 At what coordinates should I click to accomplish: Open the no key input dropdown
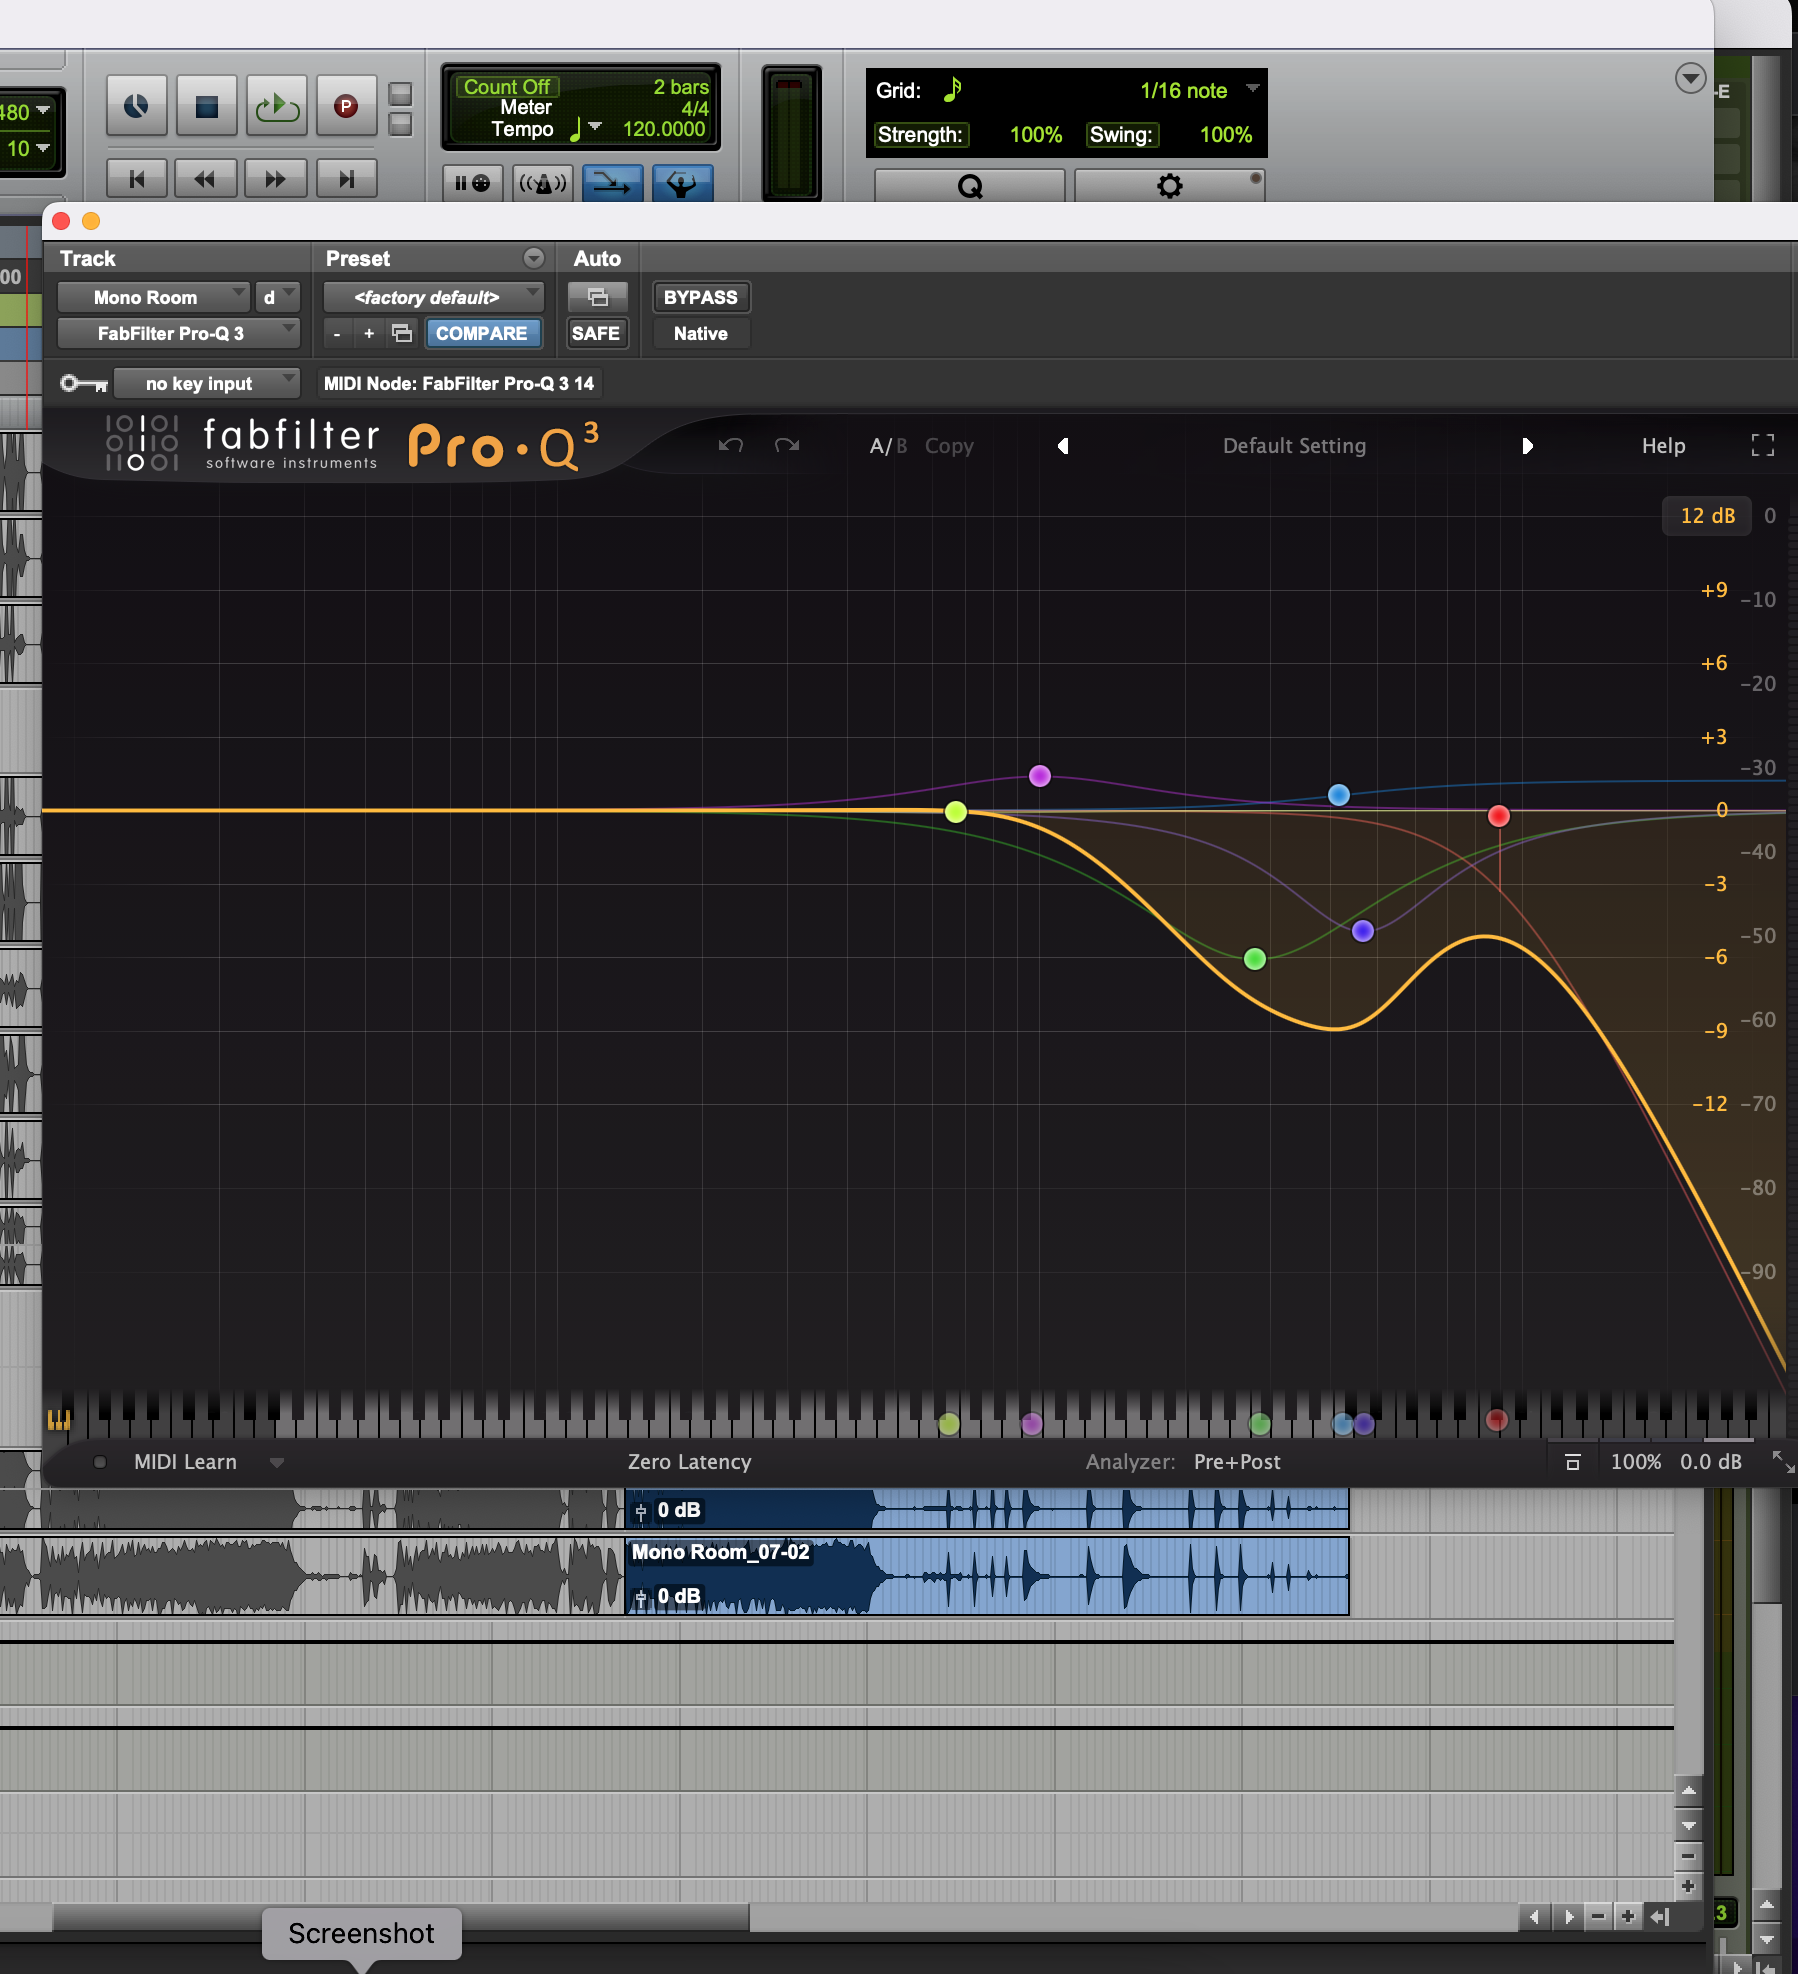[x=206, y=383]
